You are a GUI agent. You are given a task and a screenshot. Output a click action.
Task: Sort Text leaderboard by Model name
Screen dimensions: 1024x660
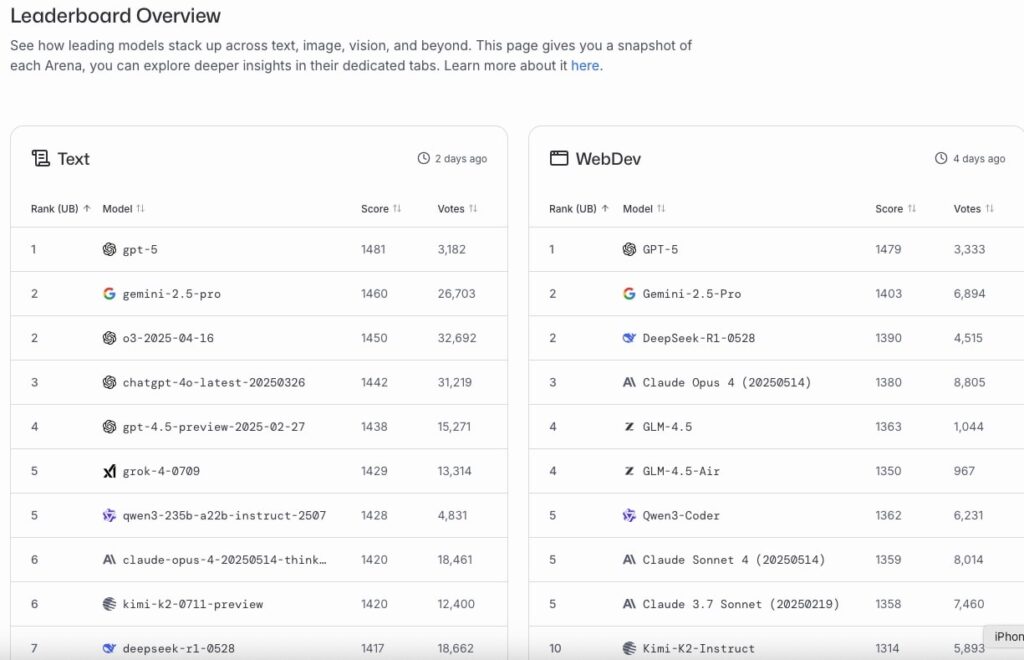[x=124, y=209]
